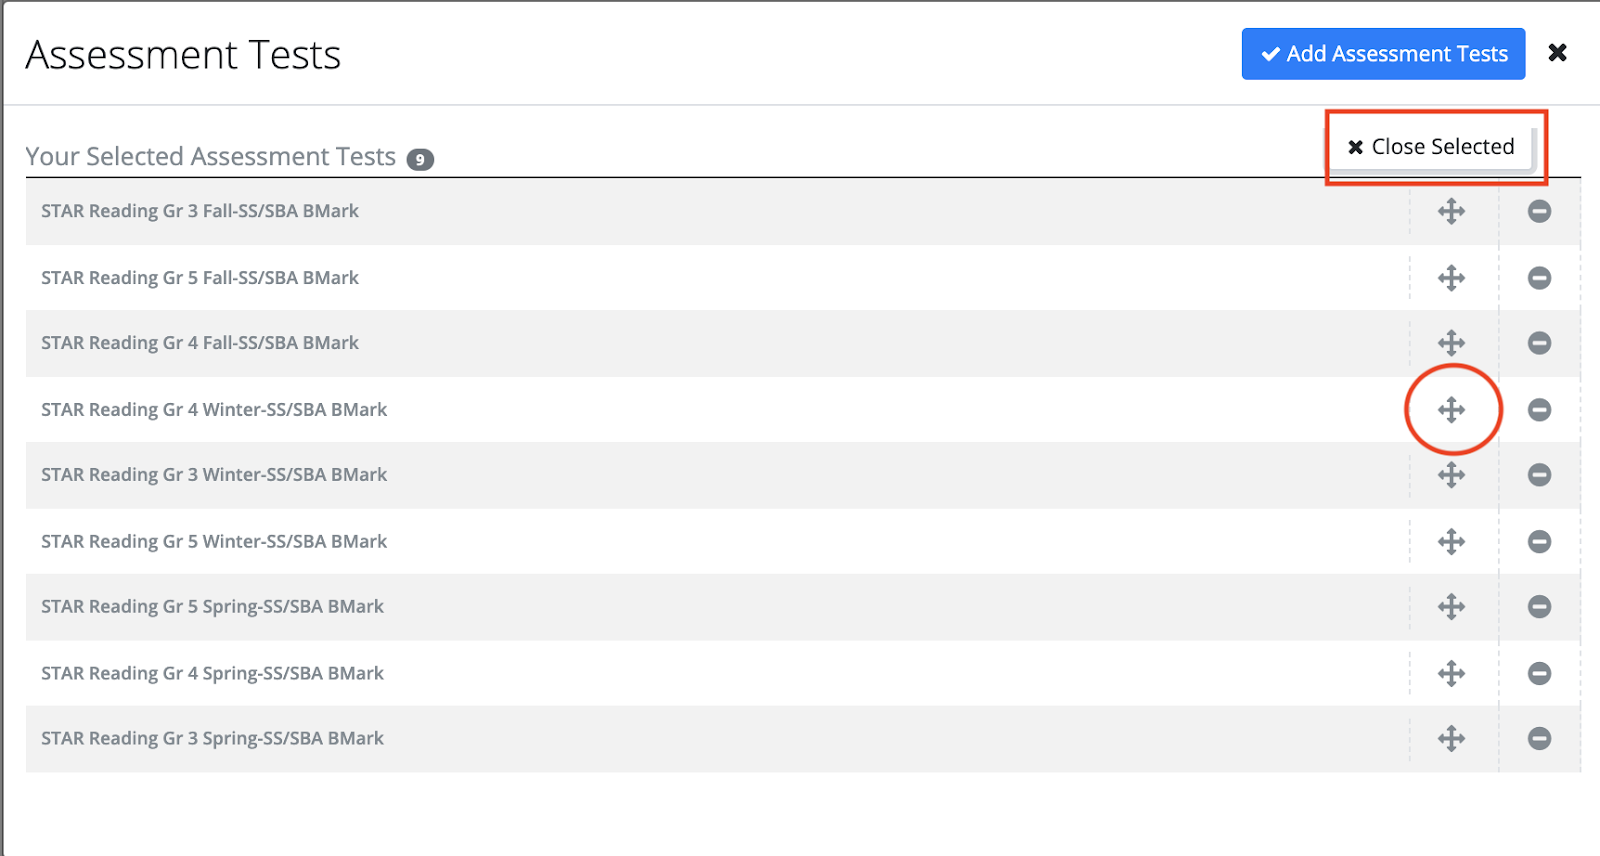This screenshot has width=1600, height=856.
Task: Remove STAR Reading Gr 3 Fall test
Action: coord(1539,211)
